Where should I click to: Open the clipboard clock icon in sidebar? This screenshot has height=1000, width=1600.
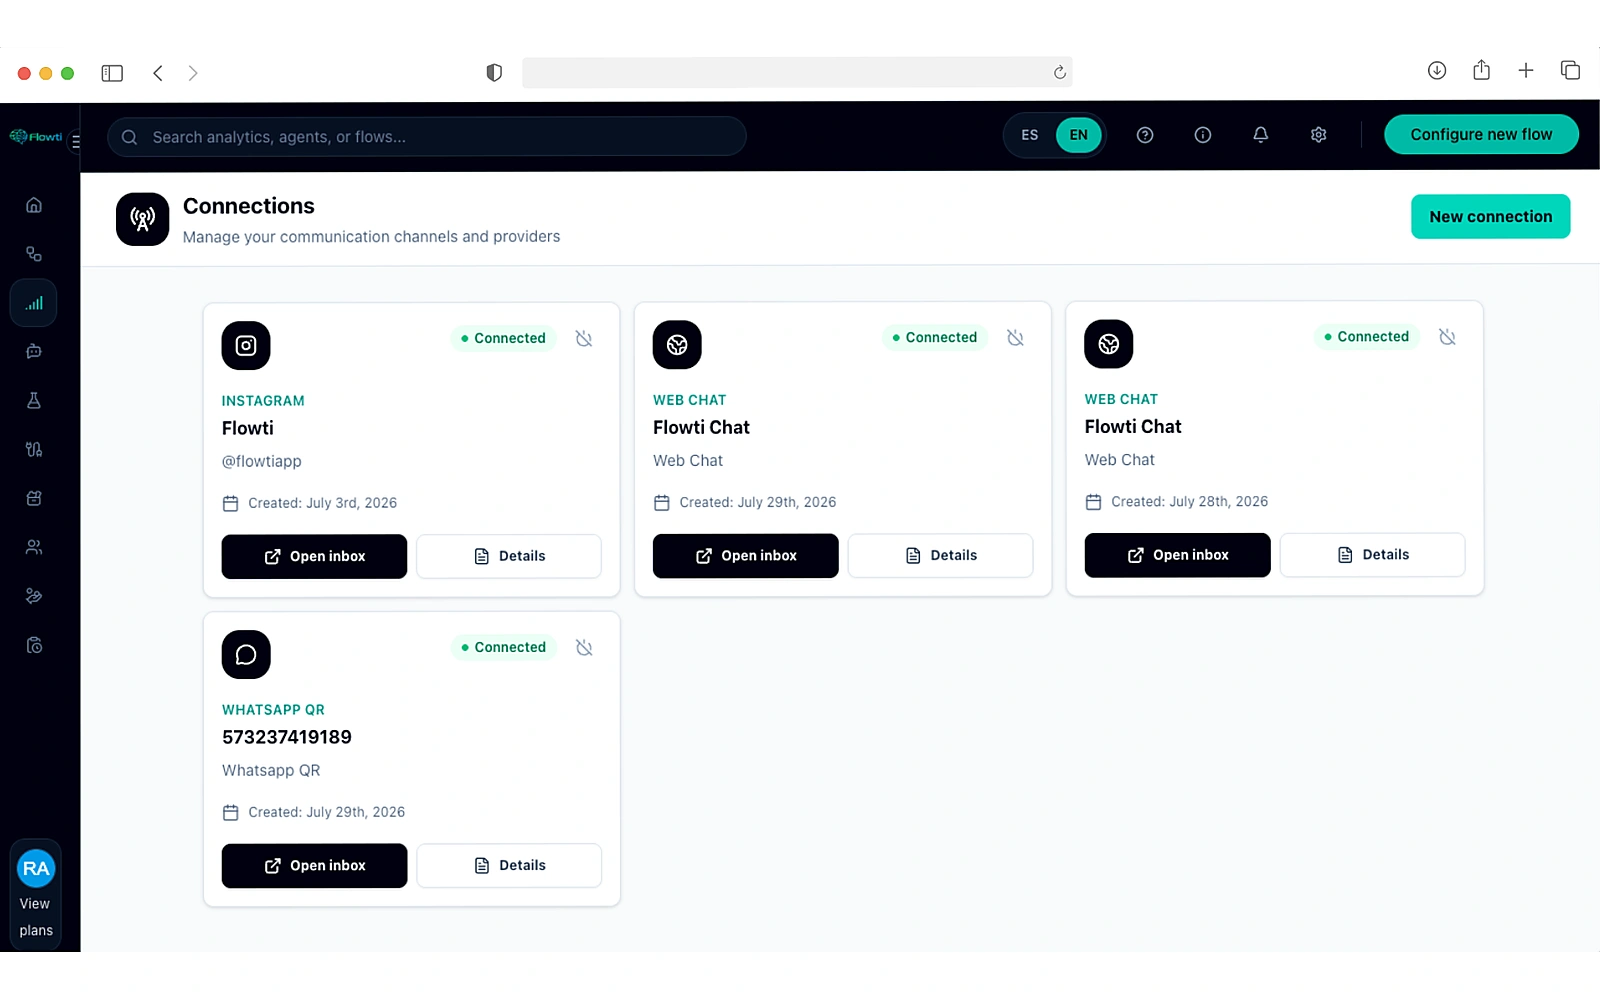click(x=34, y=645)
